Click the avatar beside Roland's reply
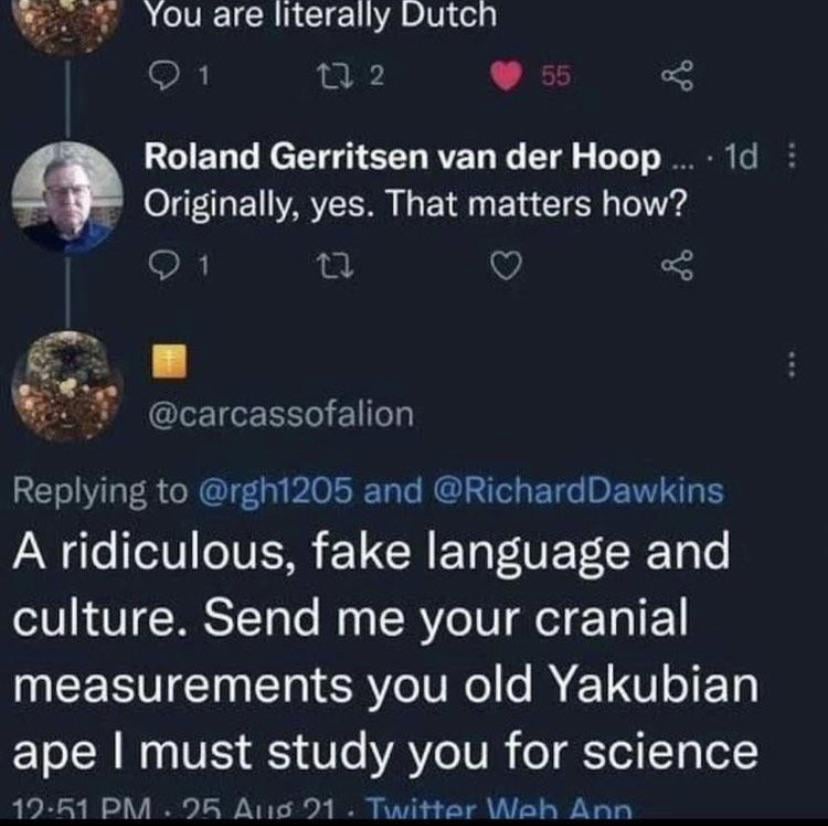 (x=67, y=197)
